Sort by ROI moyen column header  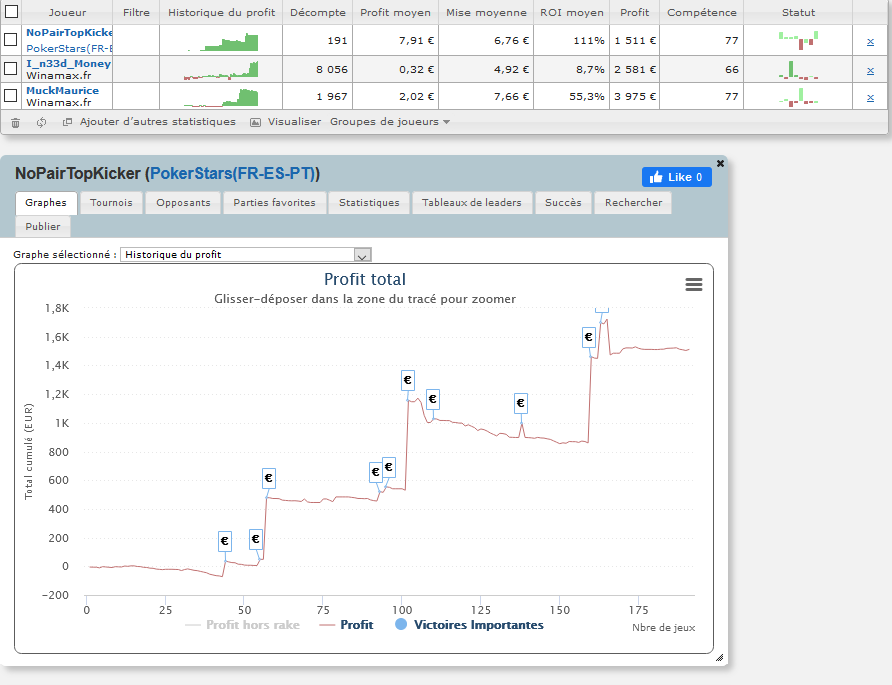point(572,13)
